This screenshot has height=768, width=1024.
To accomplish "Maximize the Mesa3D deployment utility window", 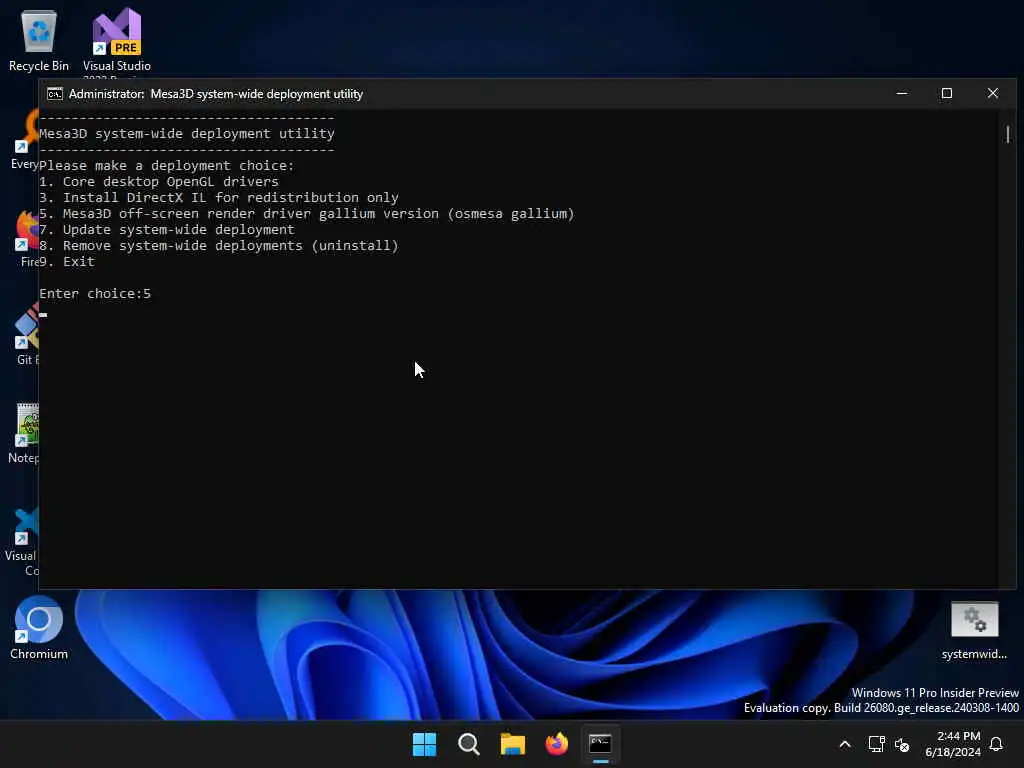I will (947, 93).
